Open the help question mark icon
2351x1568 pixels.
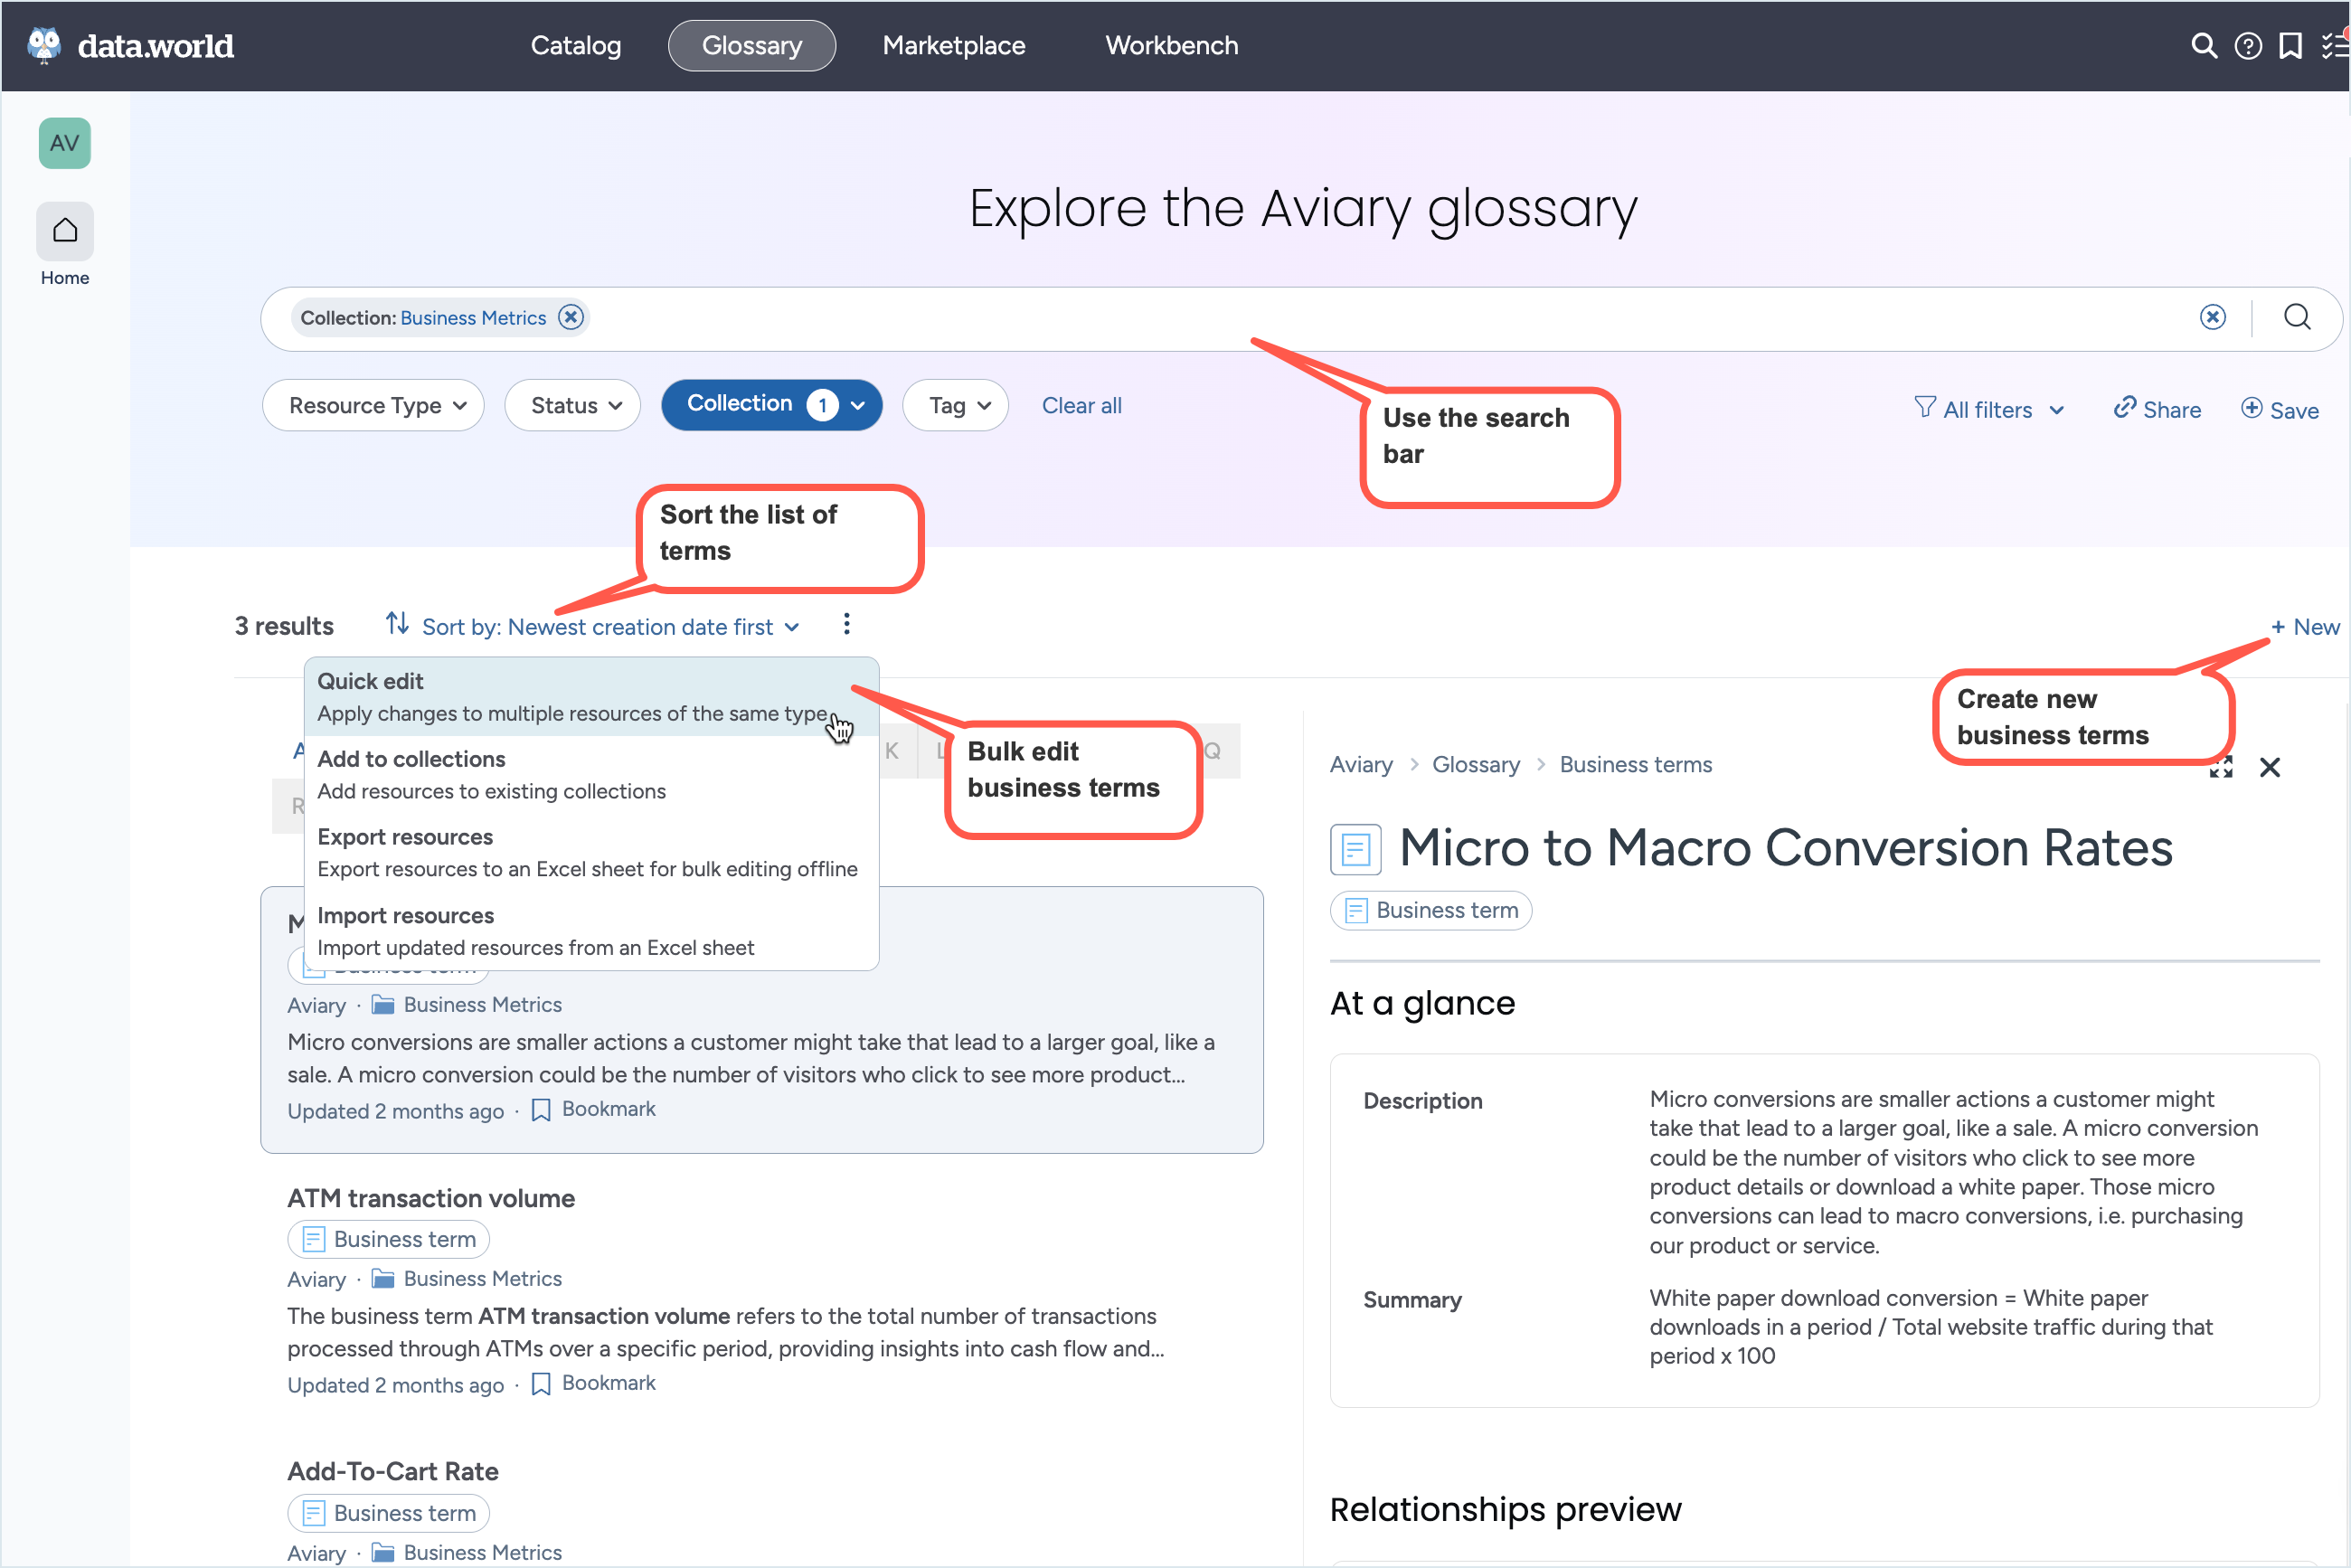[2247, 46]
